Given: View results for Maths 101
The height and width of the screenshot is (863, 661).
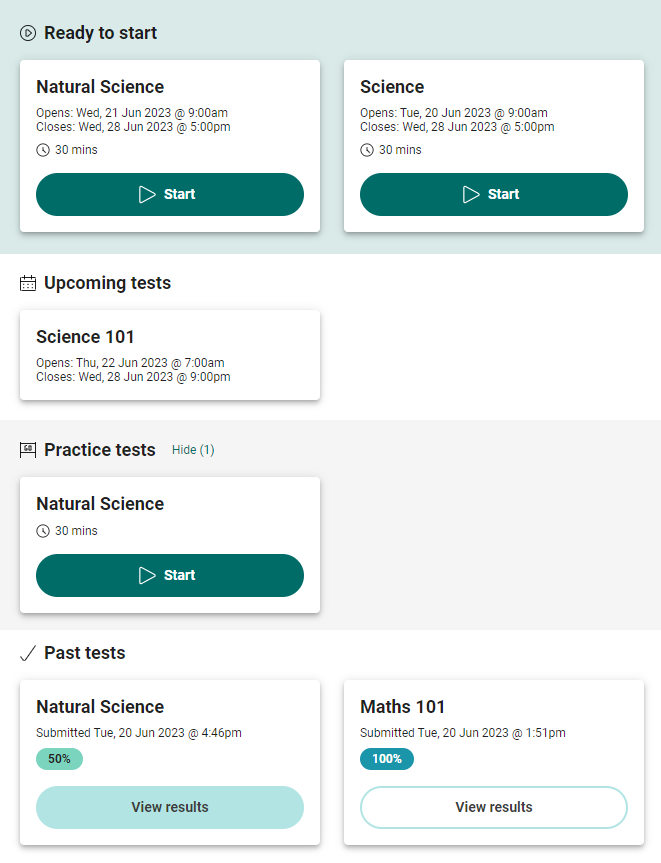Looking at the screenshot, I should click(493, 807).
